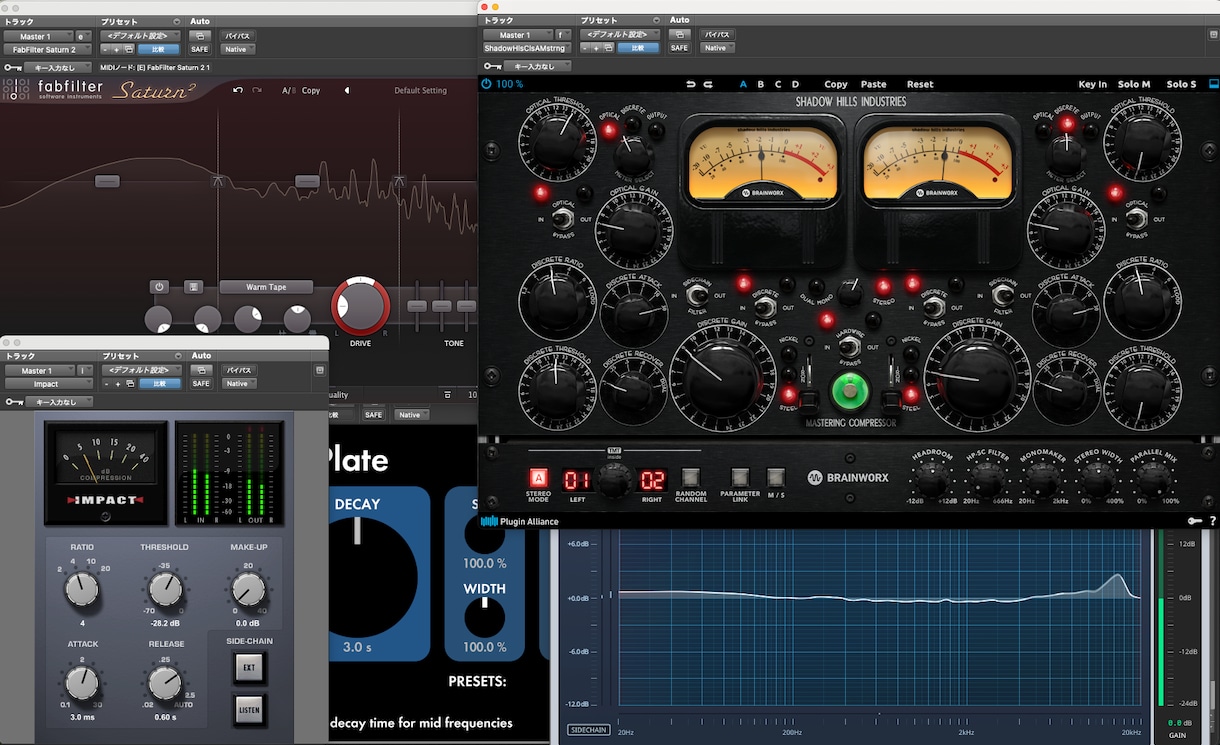
Task: Toggle the M / S button
Action: coord(776,477)
